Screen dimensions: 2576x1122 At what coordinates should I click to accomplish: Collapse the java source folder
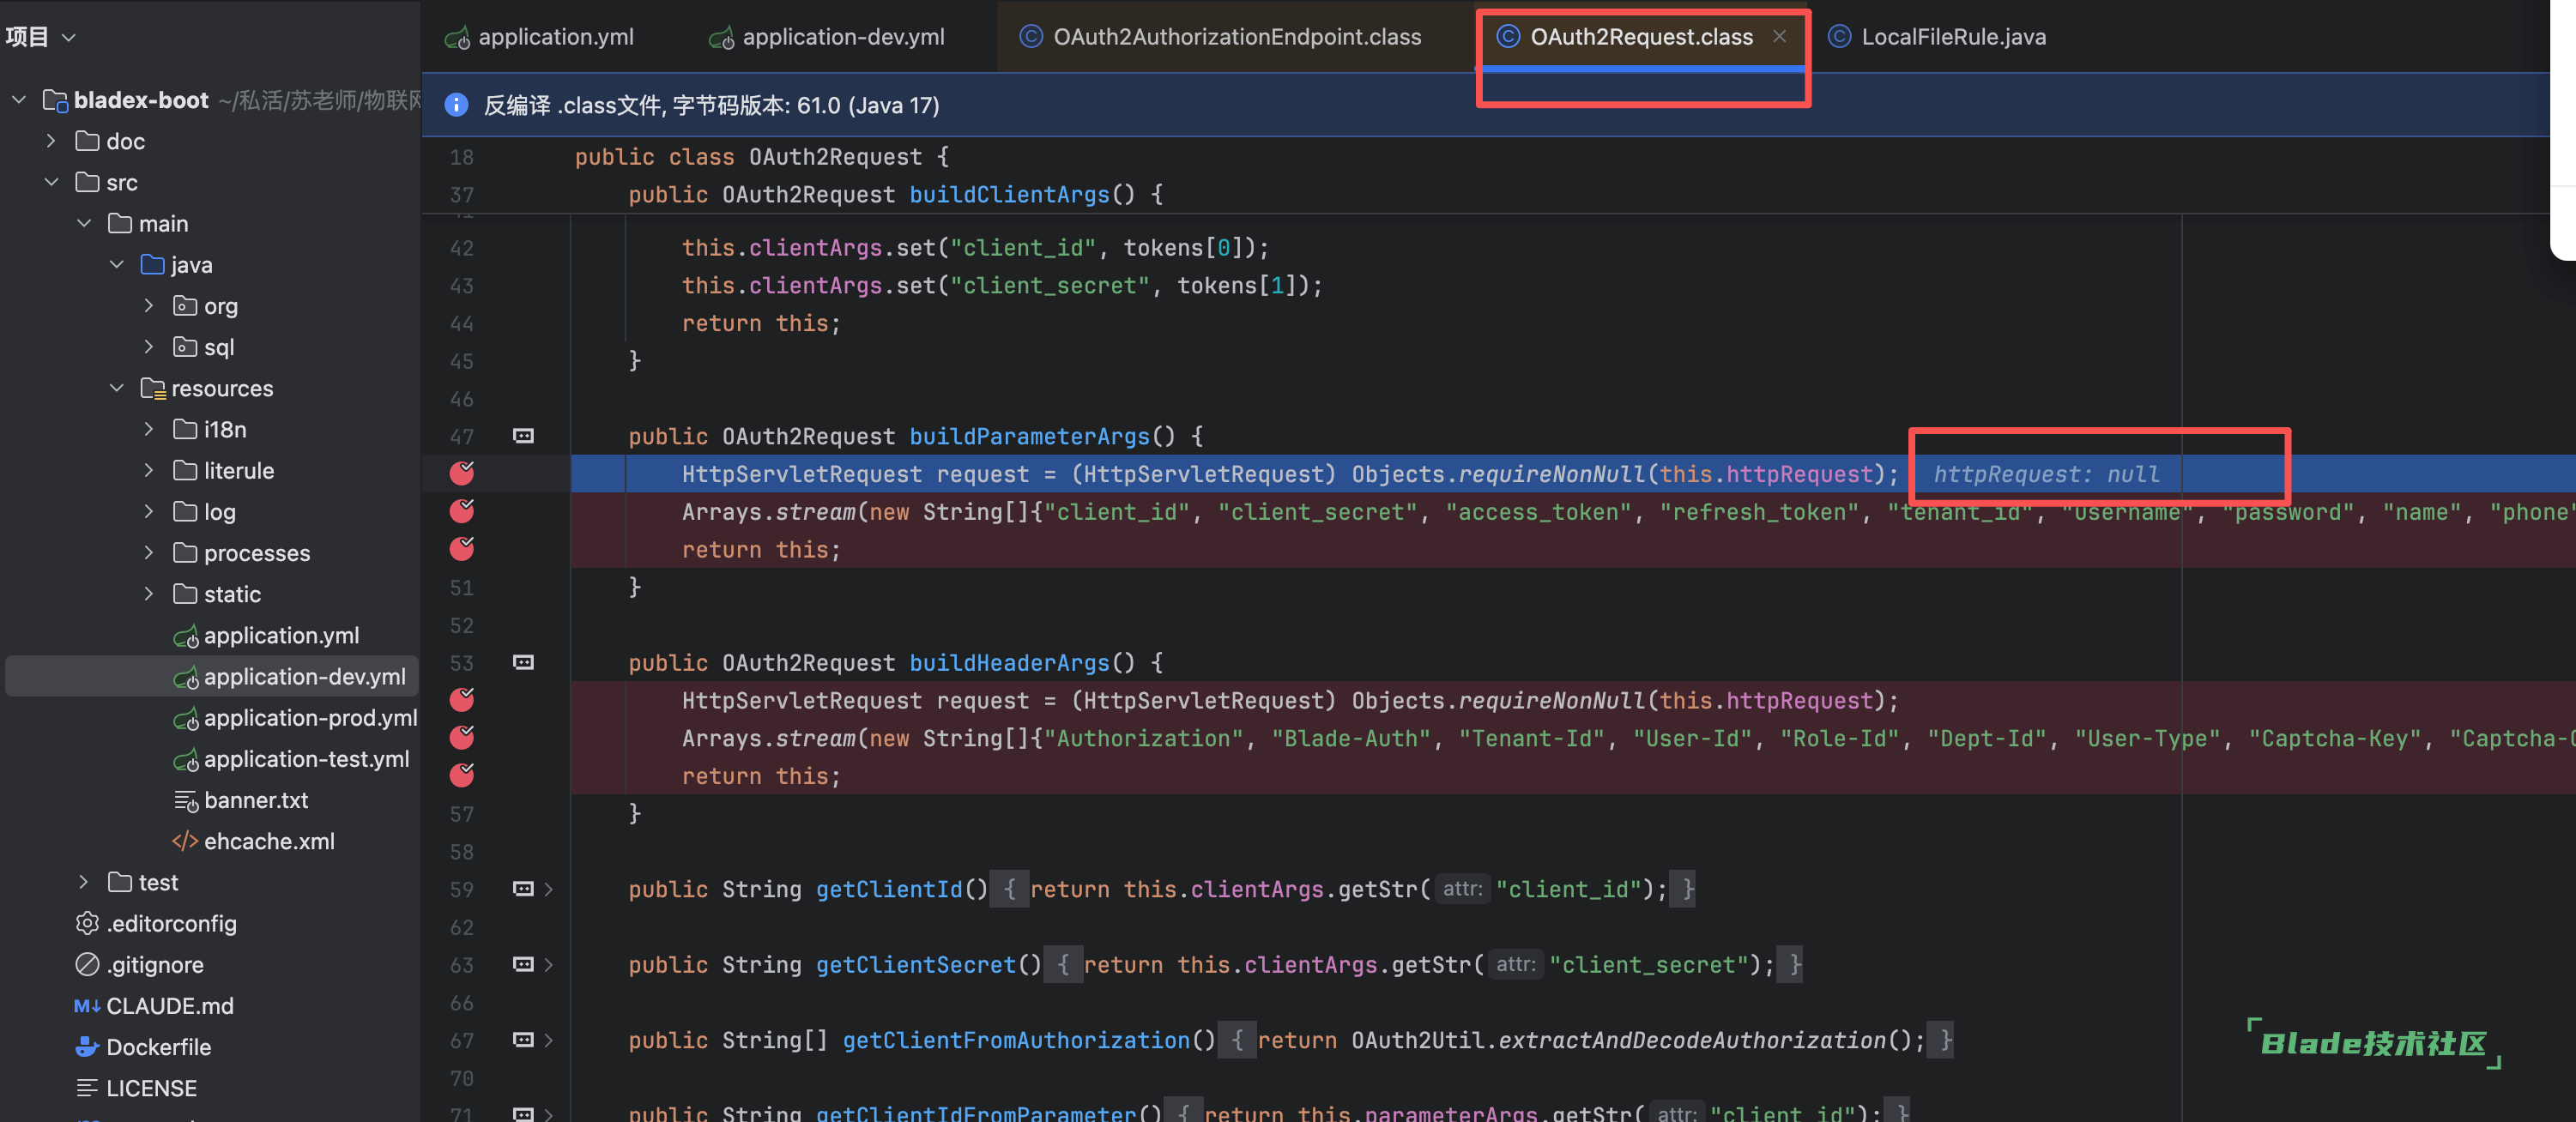tap(117, 264)
